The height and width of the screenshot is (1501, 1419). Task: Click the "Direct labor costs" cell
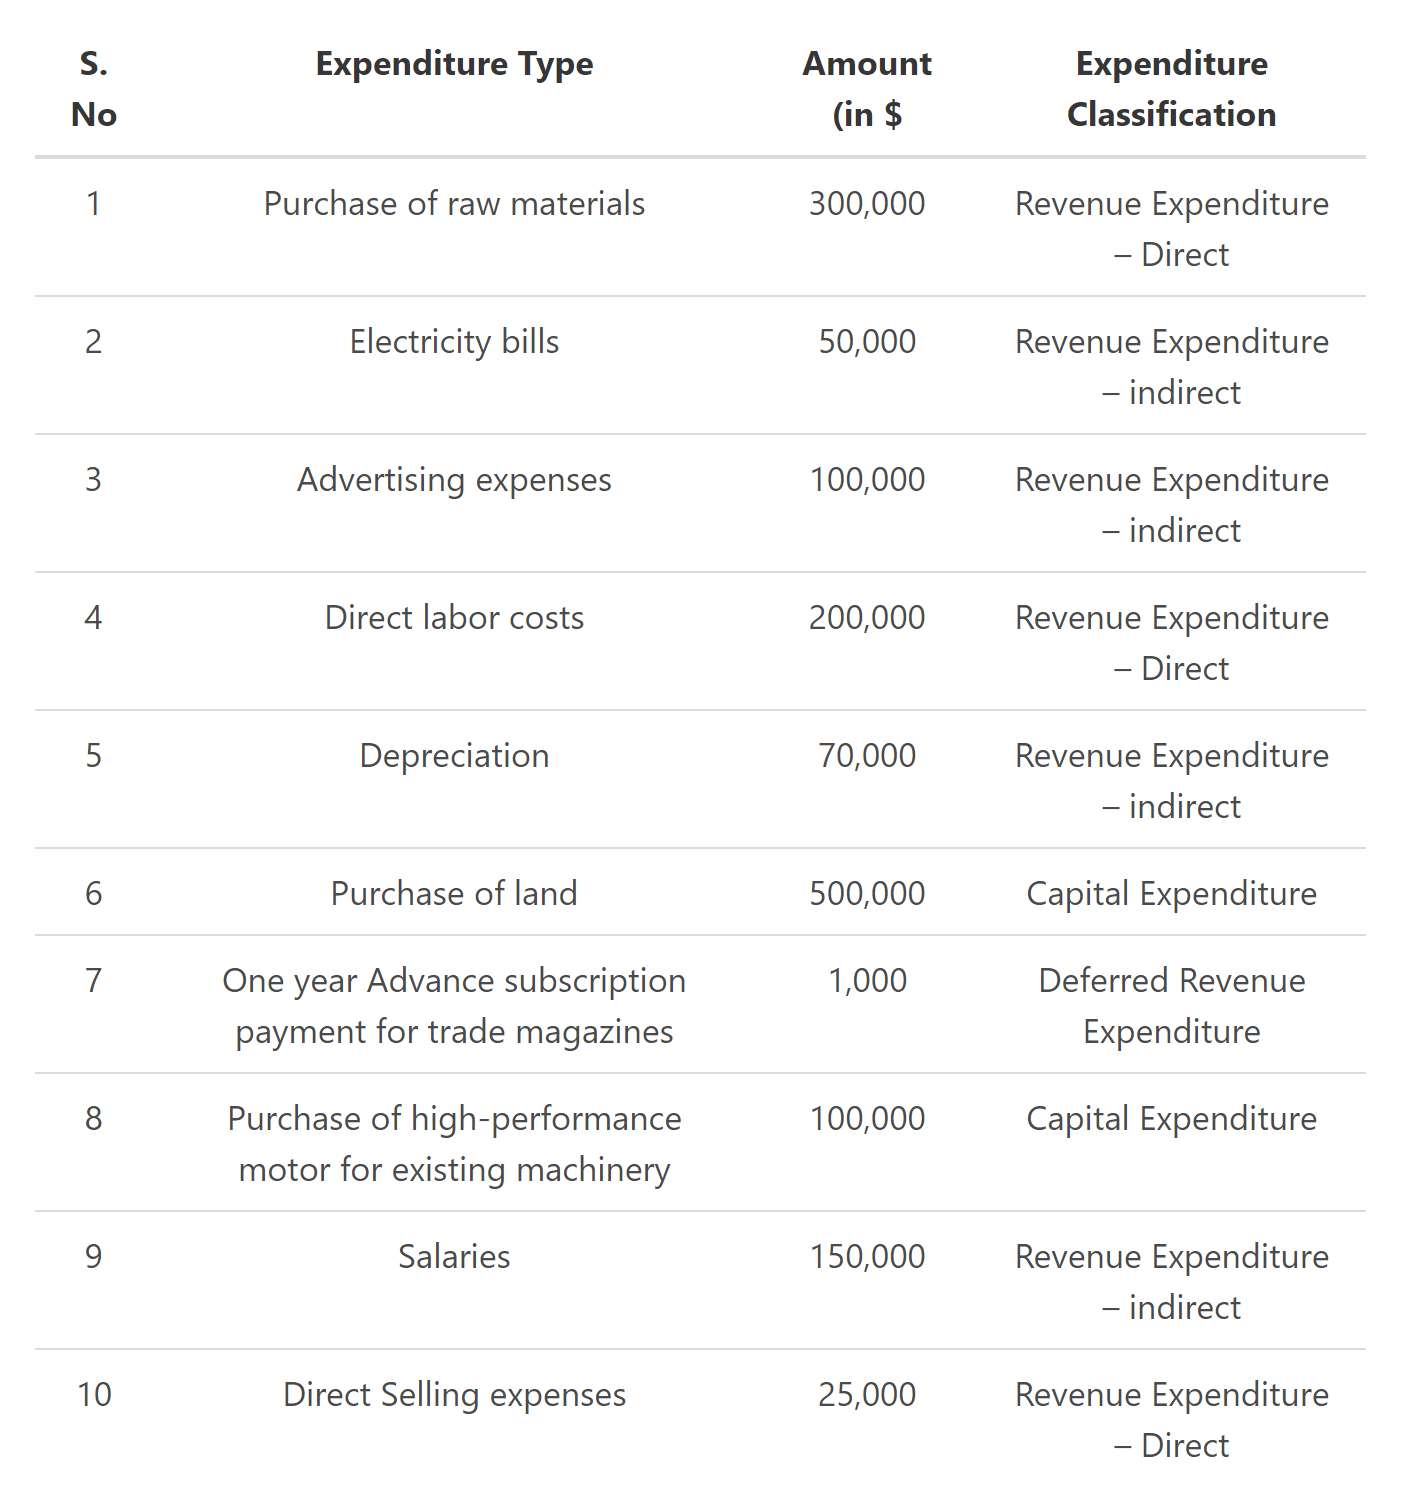click(x=454, y=618)
